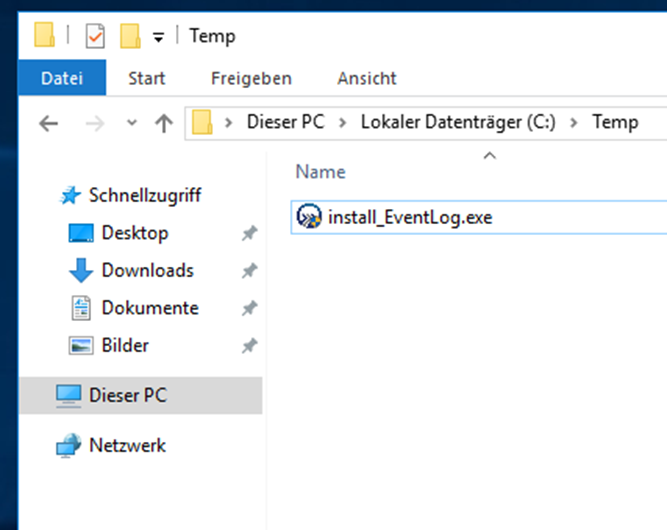Select the install_EventLog.exe file
Viewport: 667px width, 530px height.
click(x=479, y=217)
